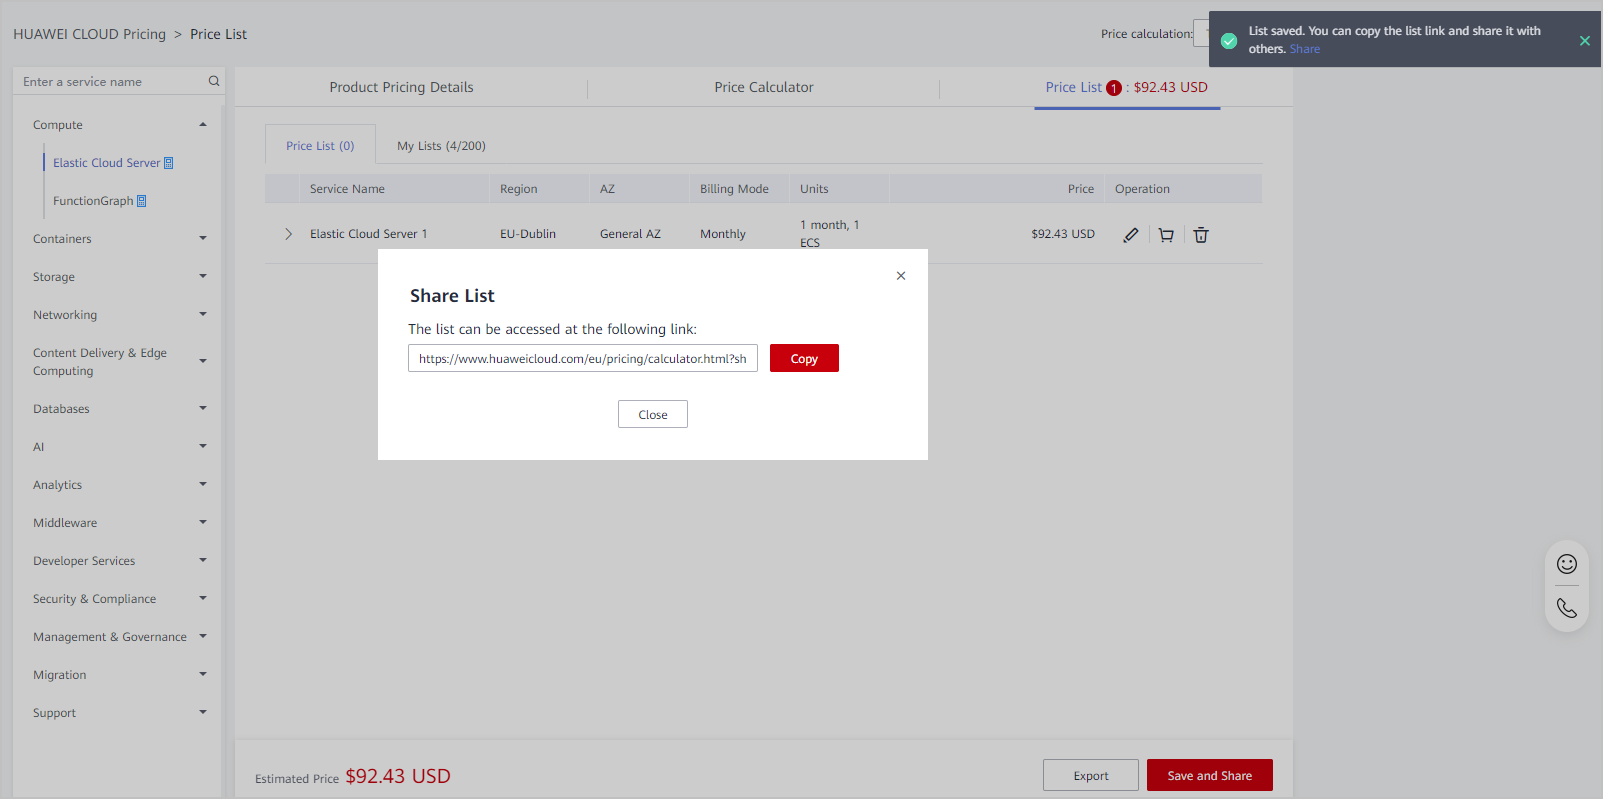
Task: Click the Operation column header
Action: 1142,189
